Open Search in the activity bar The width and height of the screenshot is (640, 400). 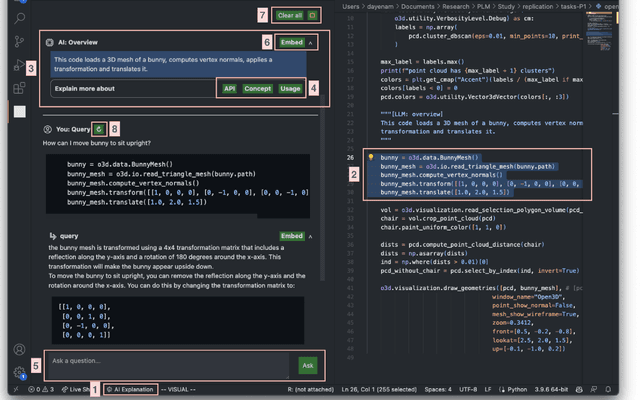19,16
